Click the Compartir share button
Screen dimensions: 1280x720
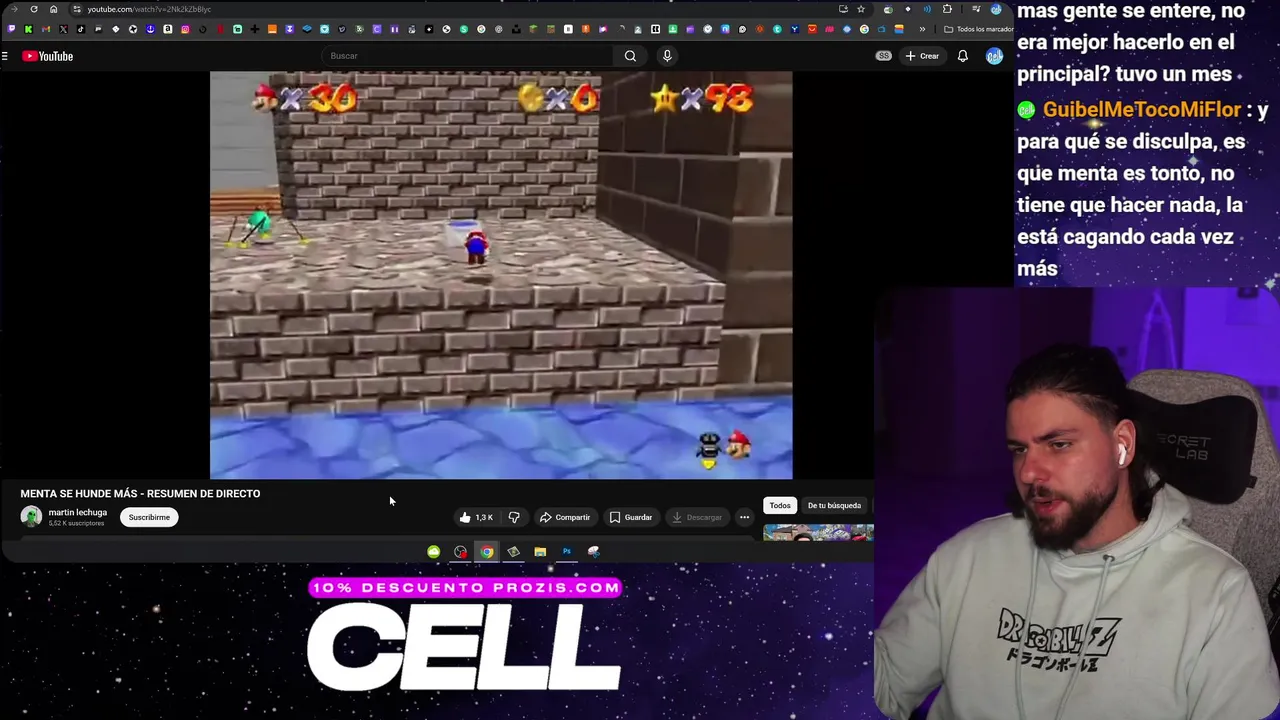coord(564,517)
